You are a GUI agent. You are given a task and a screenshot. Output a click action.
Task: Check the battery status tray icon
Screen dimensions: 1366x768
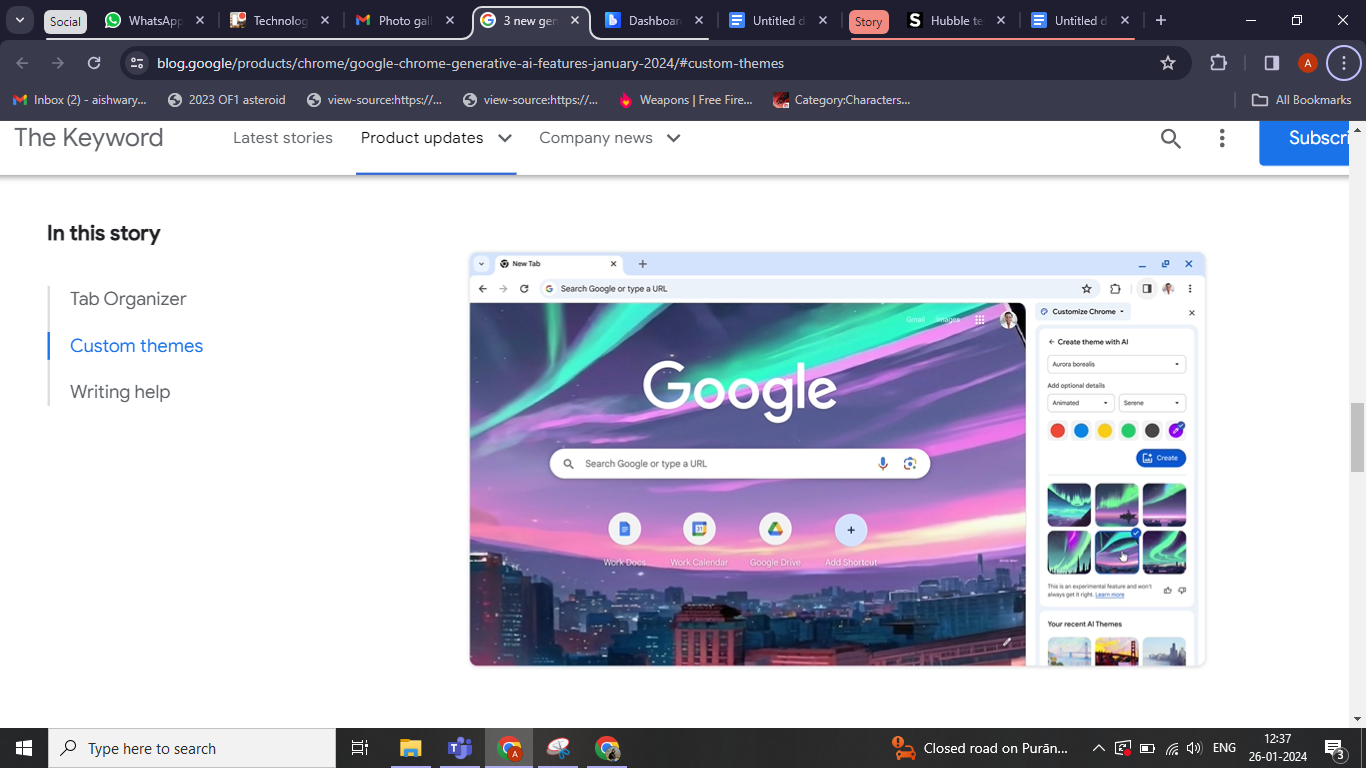(x=1147, y=748)
